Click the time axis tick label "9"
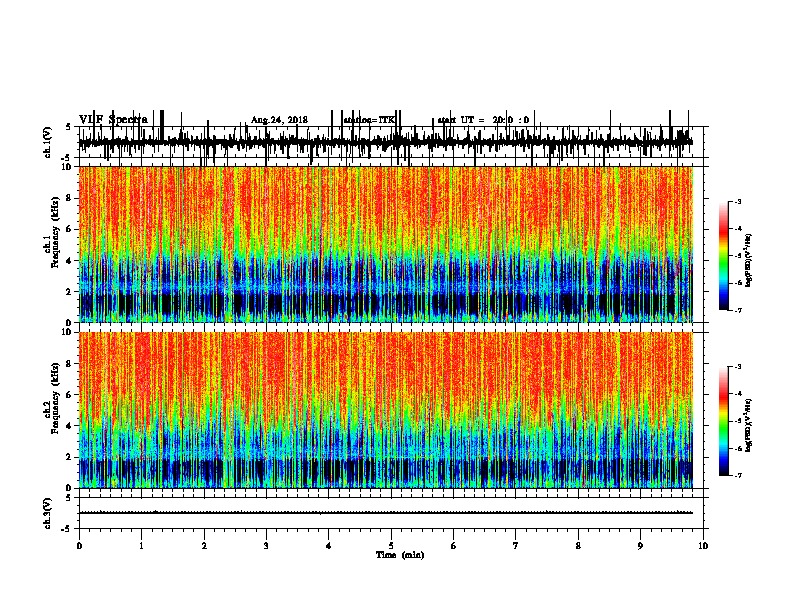 (640, 546)
